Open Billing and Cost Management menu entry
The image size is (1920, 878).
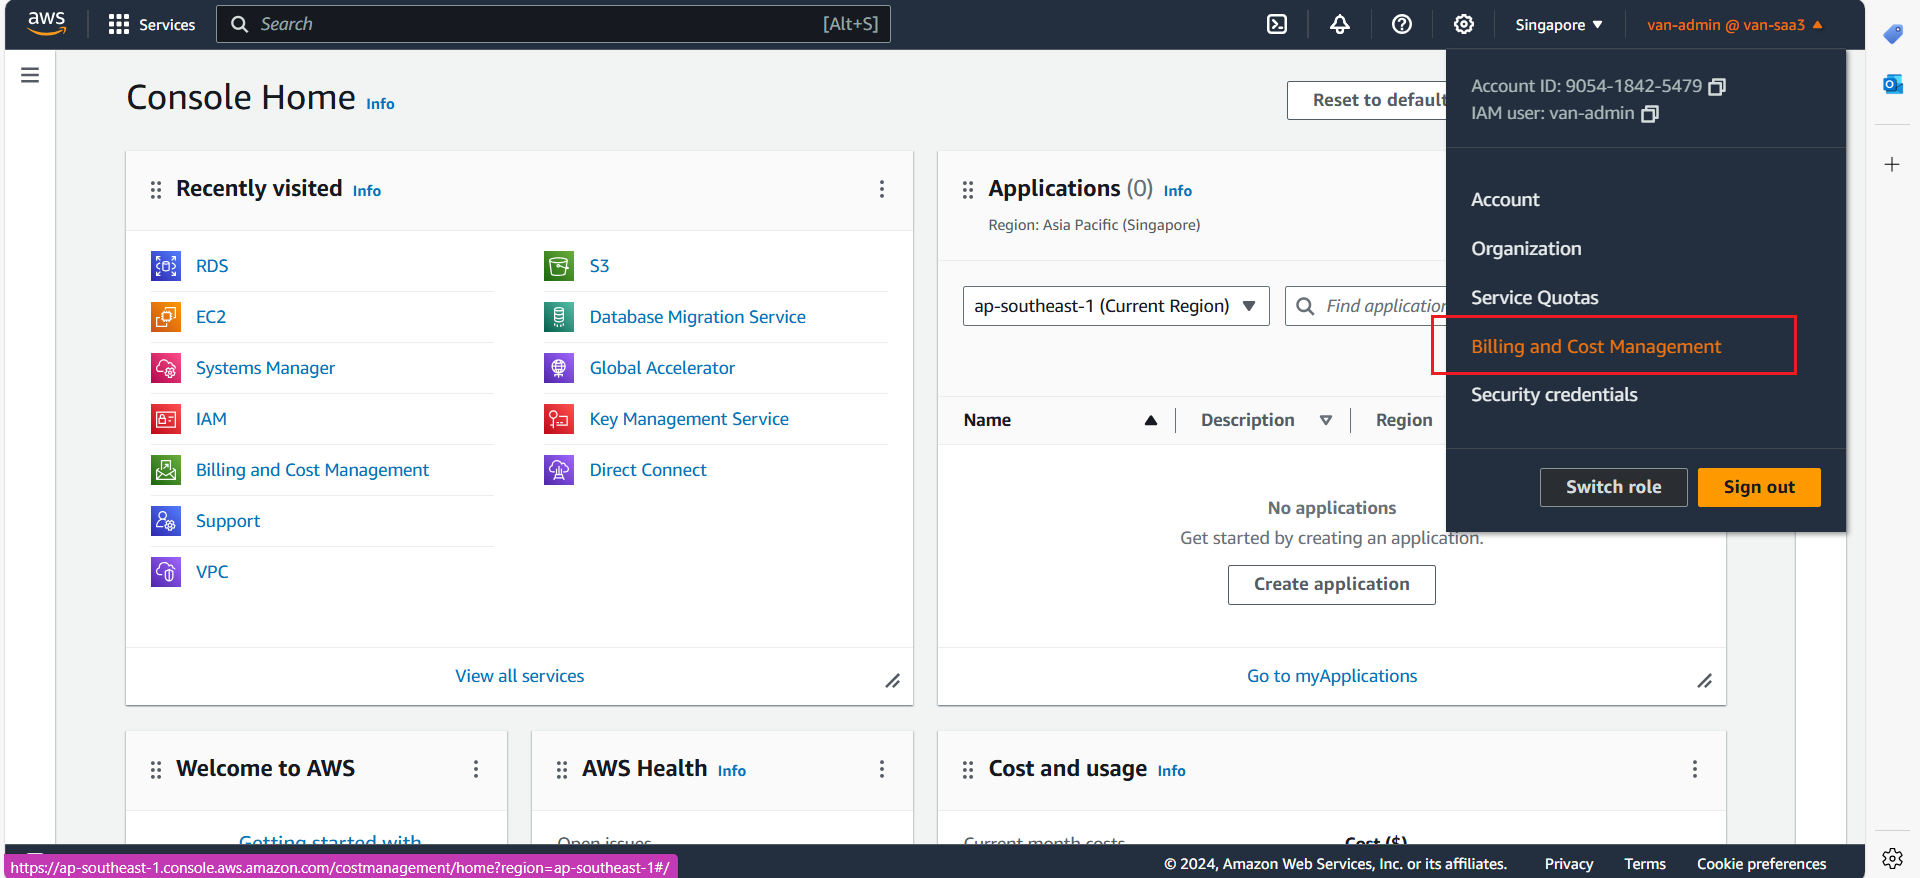click(x=1596, y=347)
